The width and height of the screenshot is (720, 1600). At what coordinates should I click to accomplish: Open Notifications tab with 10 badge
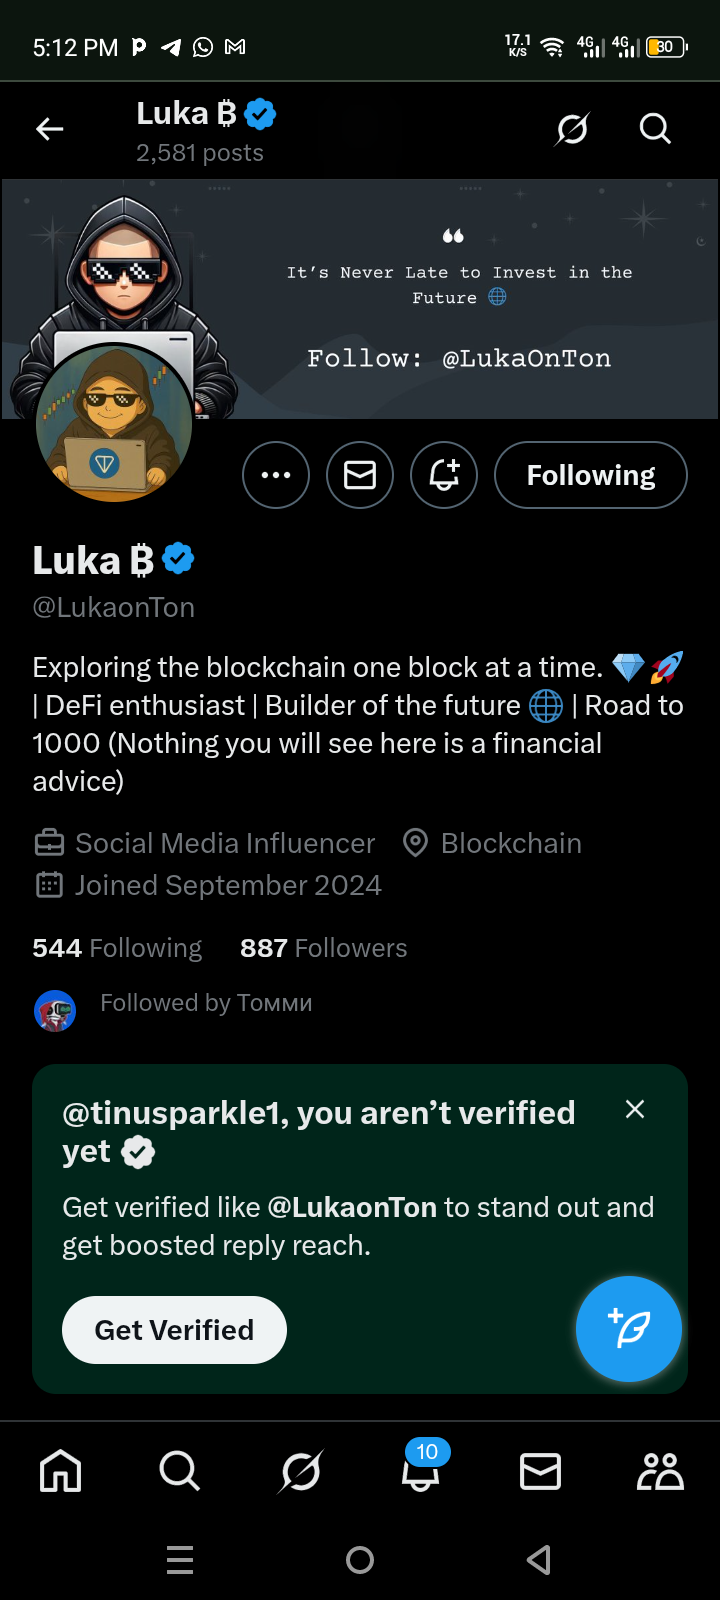click(x=421, y=1471)
